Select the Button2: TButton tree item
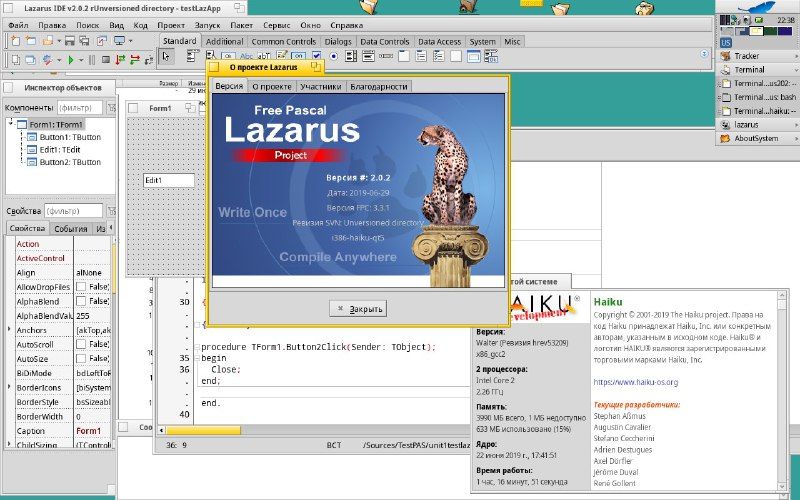The image size is (800, 500). [70, 162]
